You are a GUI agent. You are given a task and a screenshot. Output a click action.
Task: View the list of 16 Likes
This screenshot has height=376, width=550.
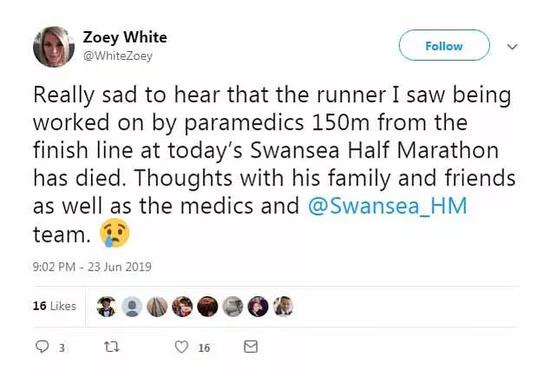tap(54, 306)
